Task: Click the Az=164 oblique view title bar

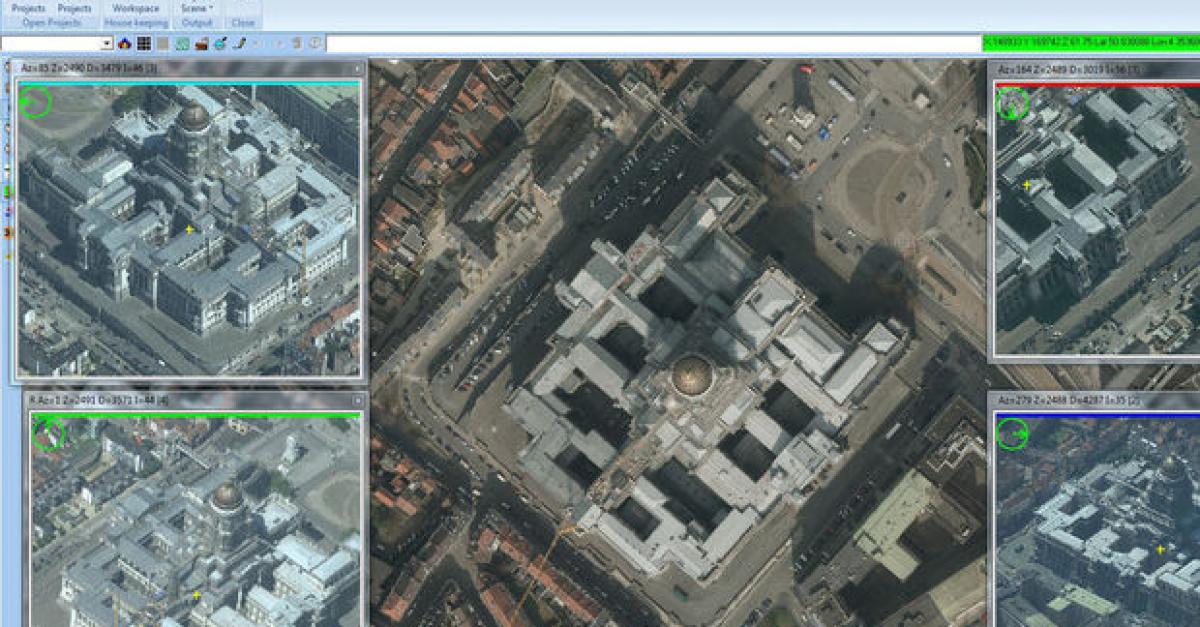Action: [1095, 68]
